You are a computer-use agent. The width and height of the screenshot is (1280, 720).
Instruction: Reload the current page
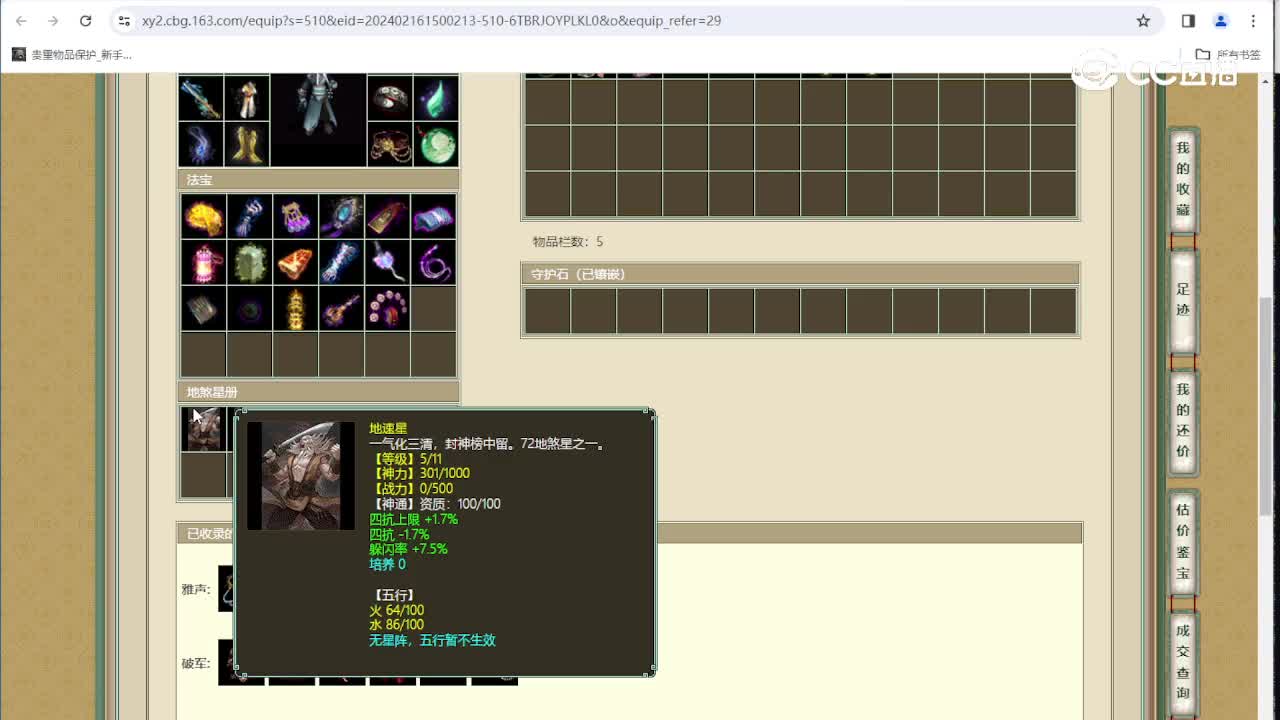[x=86, y=20]
